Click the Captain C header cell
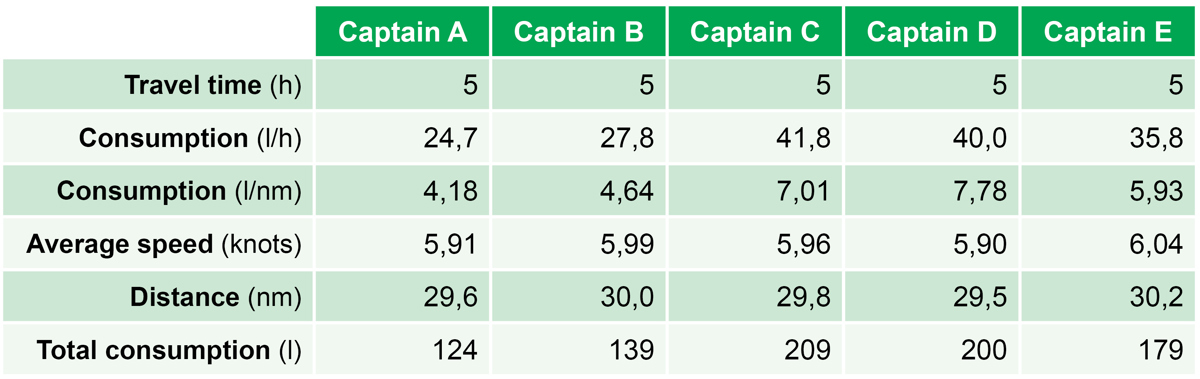Image resolution: width=1200 pixels, height=379 pixels. (x=755, y=31)
